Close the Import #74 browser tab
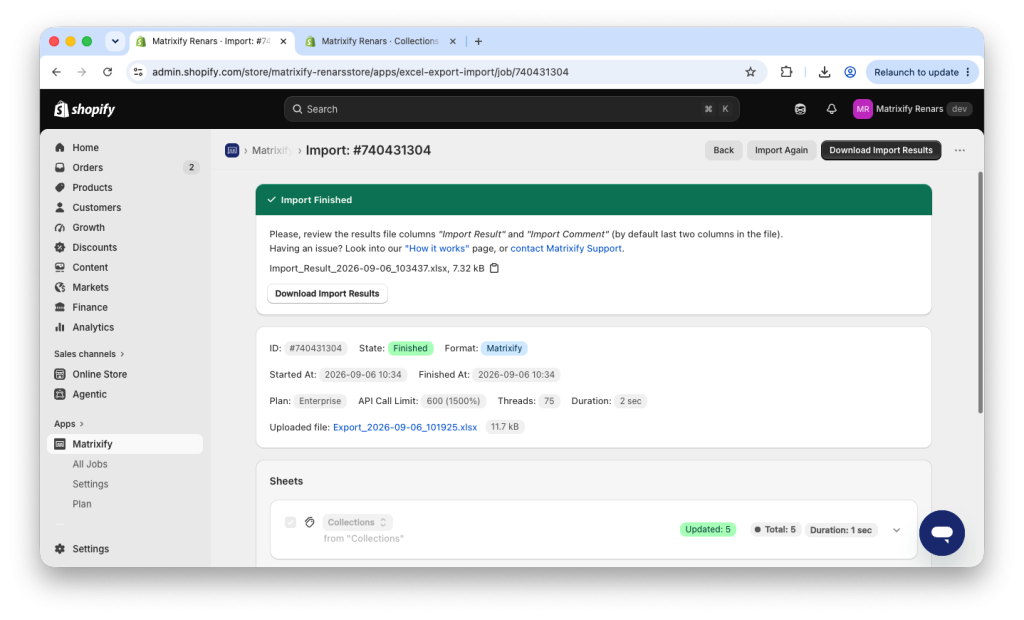The height and width of the screenshot is (620, 1024). pos(283,41)
